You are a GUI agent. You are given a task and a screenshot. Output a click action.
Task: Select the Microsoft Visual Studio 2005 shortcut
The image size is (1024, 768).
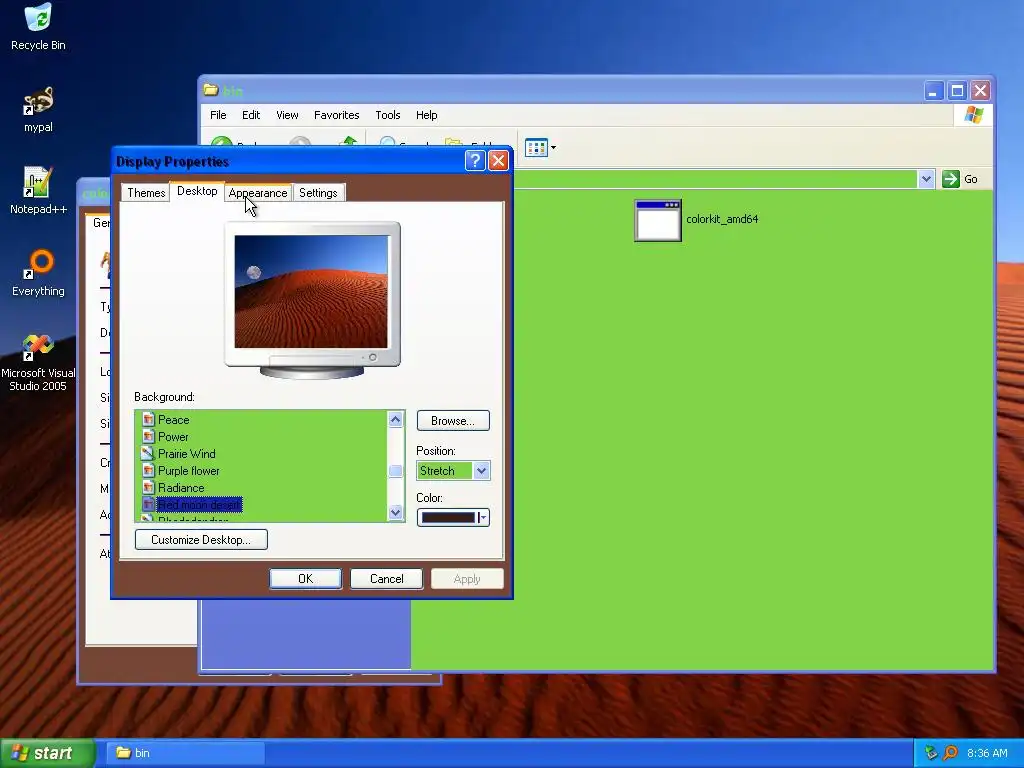38,362
